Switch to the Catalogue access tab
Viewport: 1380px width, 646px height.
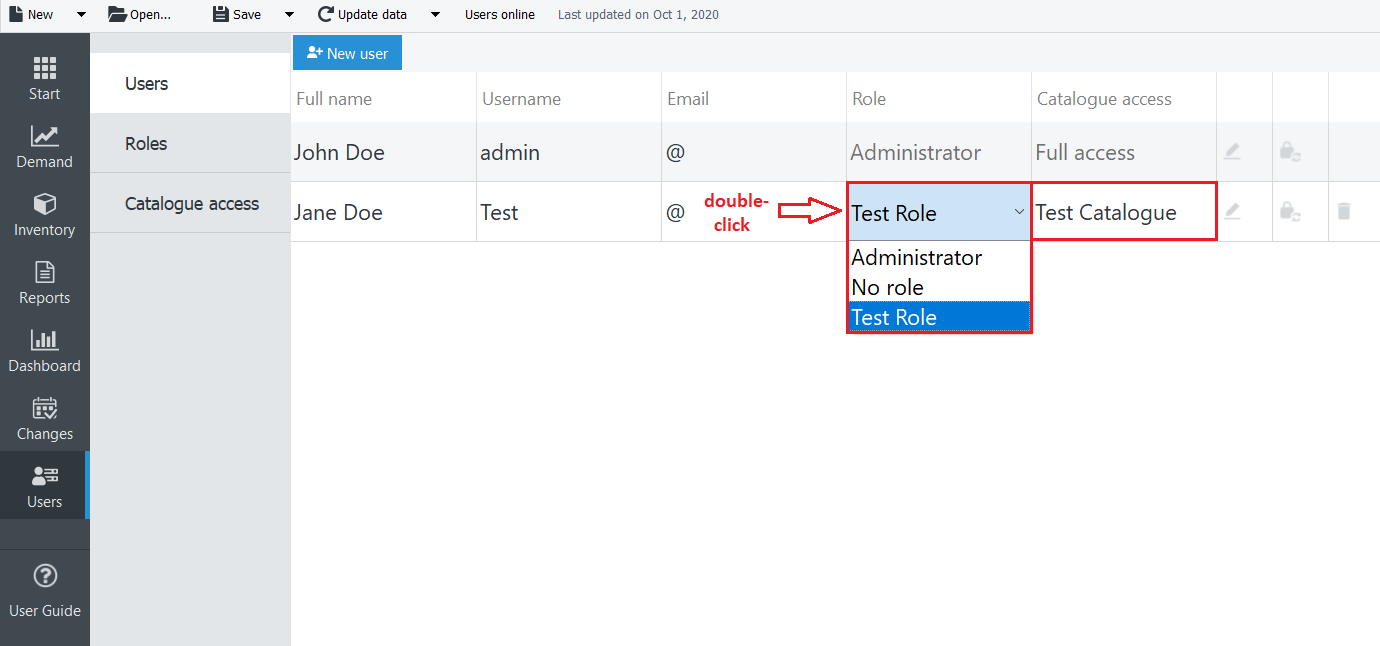tap(192, 204)
